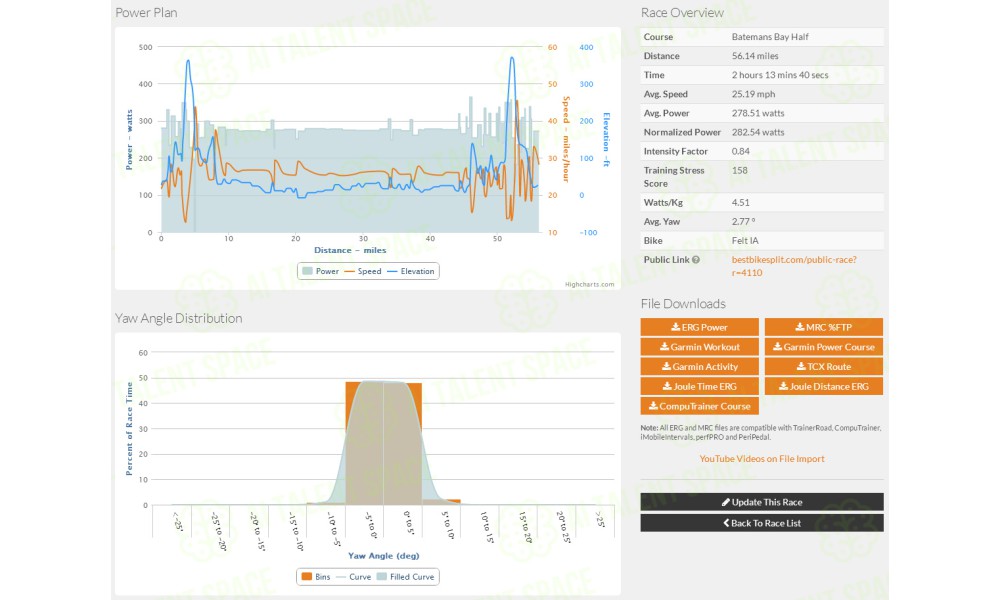
Task: Go Back To Race List
Action: 762,523
